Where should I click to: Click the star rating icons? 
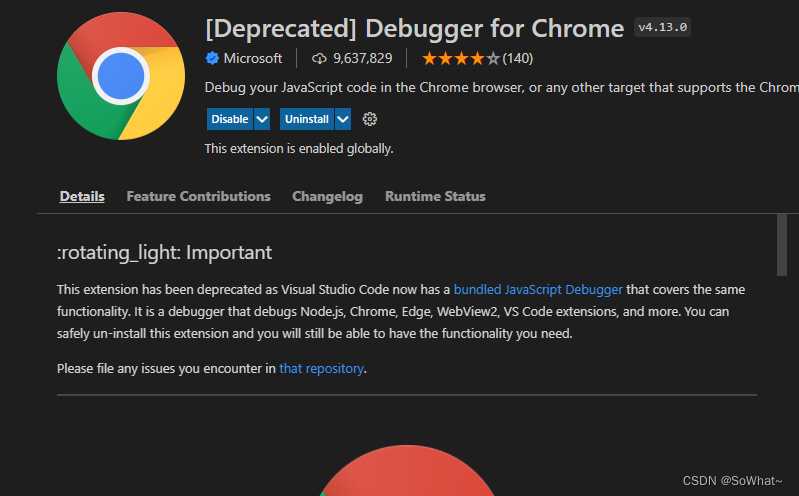[x=461, y=59]
